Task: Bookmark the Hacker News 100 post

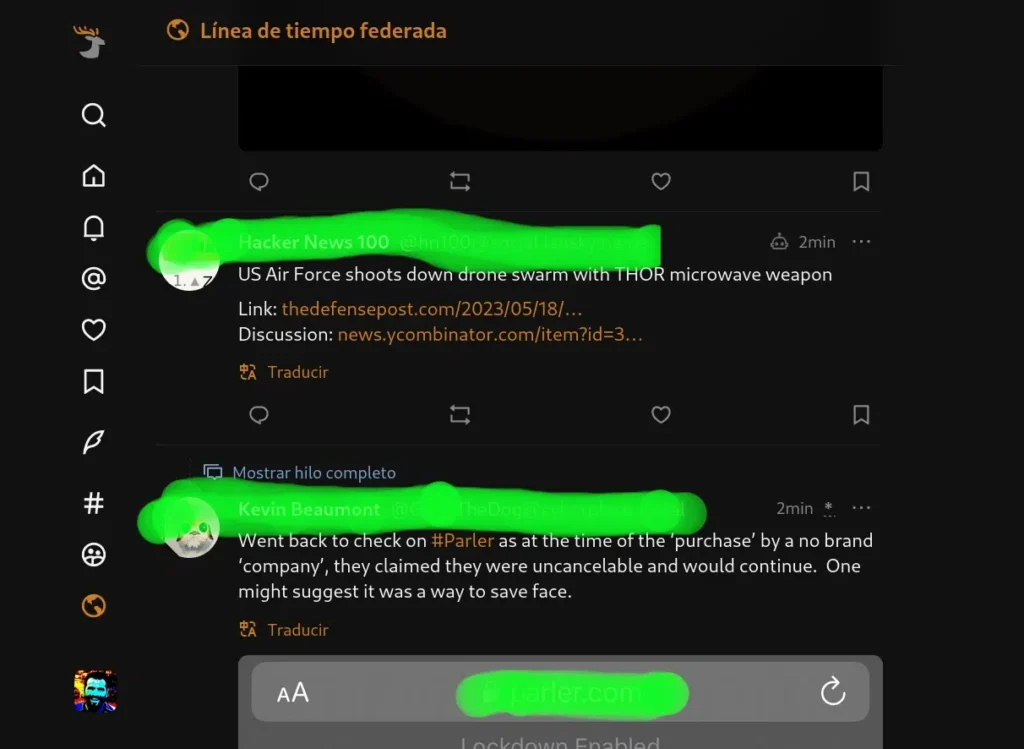Action: coord(861,415)
